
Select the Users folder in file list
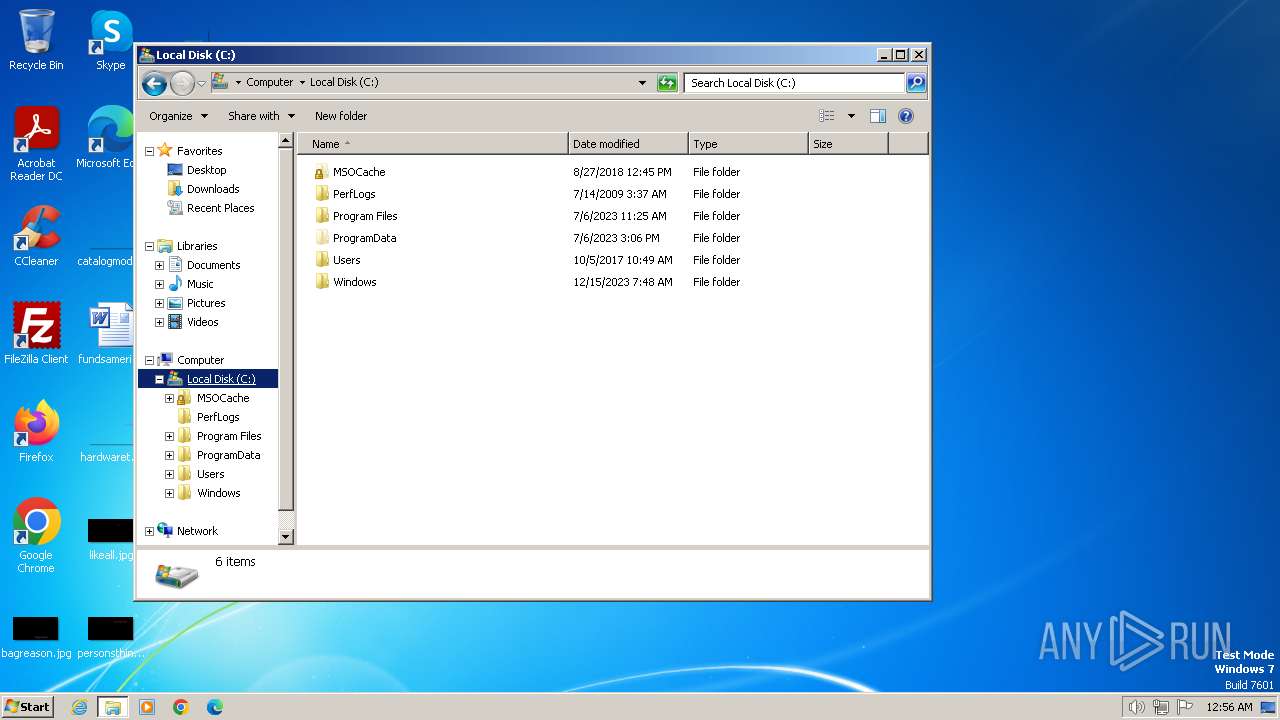[338, 260]
